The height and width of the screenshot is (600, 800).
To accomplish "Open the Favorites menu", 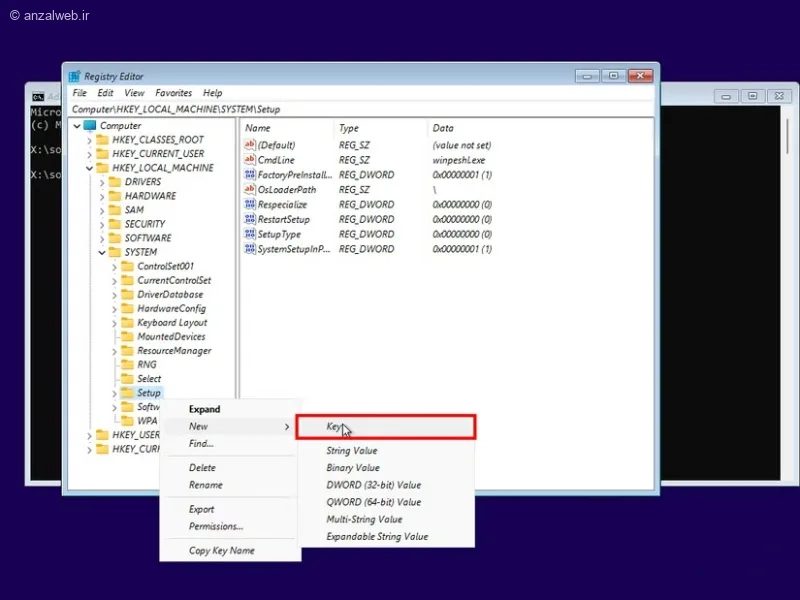I will pyautogui.click(x=173, y=93).
